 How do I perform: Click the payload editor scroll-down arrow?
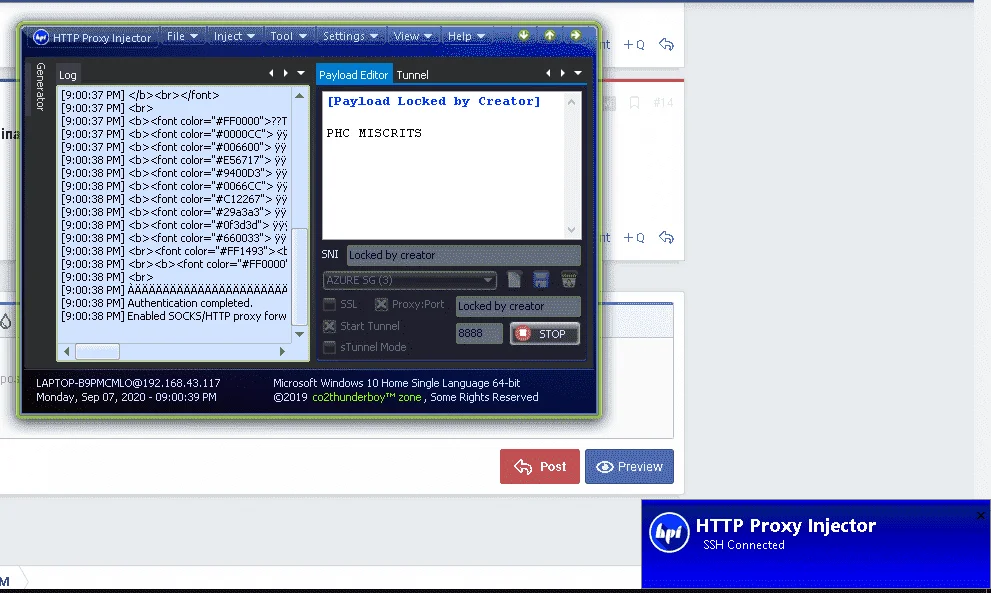click(x=571, y=230)
